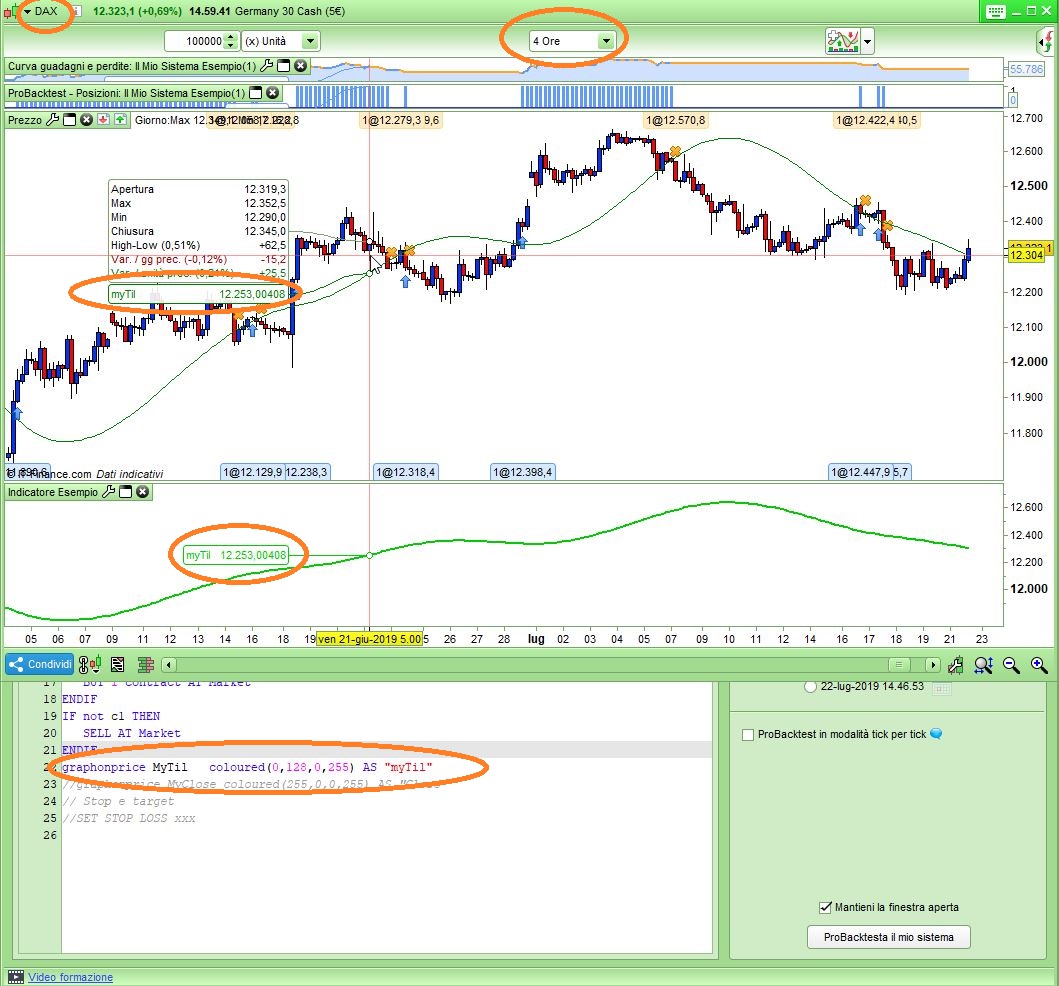Click the myTil 12.253,00408 label in indicator panel
The width and height of the screenshot is (1059, 986).
(236, 555)
